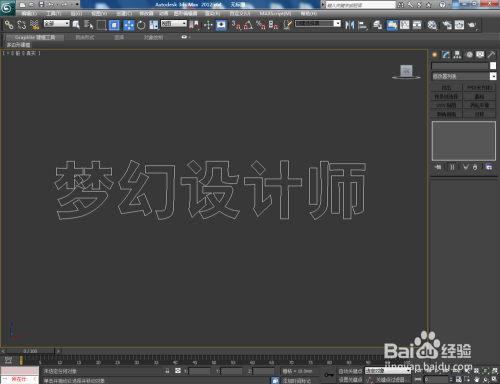This screenshot has width=500, height=384.
Task: Open the named selection sets dropdown
Action: 318,24
